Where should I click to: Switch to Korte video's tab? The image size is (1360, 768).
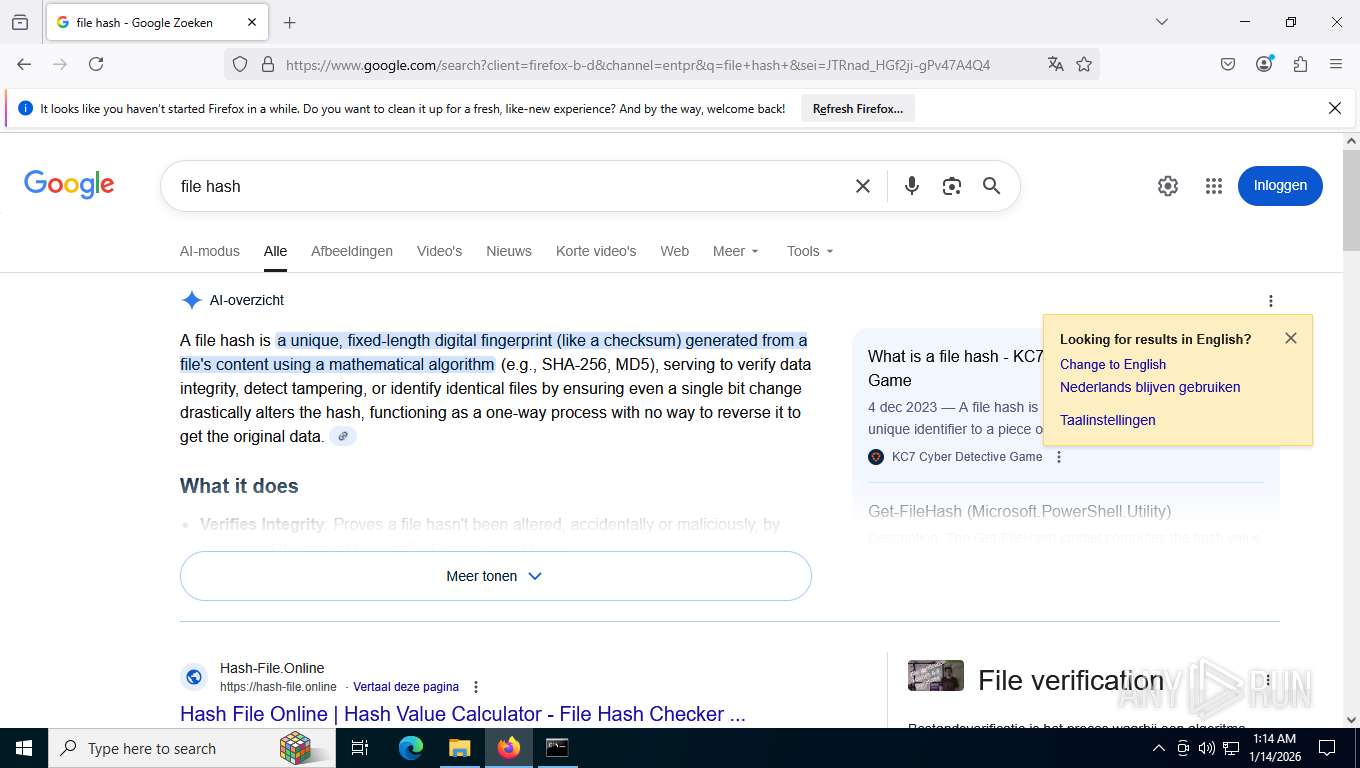(x=596, y=251)
